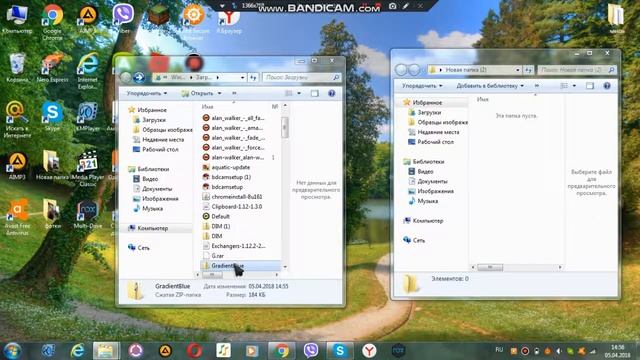Open the AIMP3 desktop shortcut

[17, 166]
